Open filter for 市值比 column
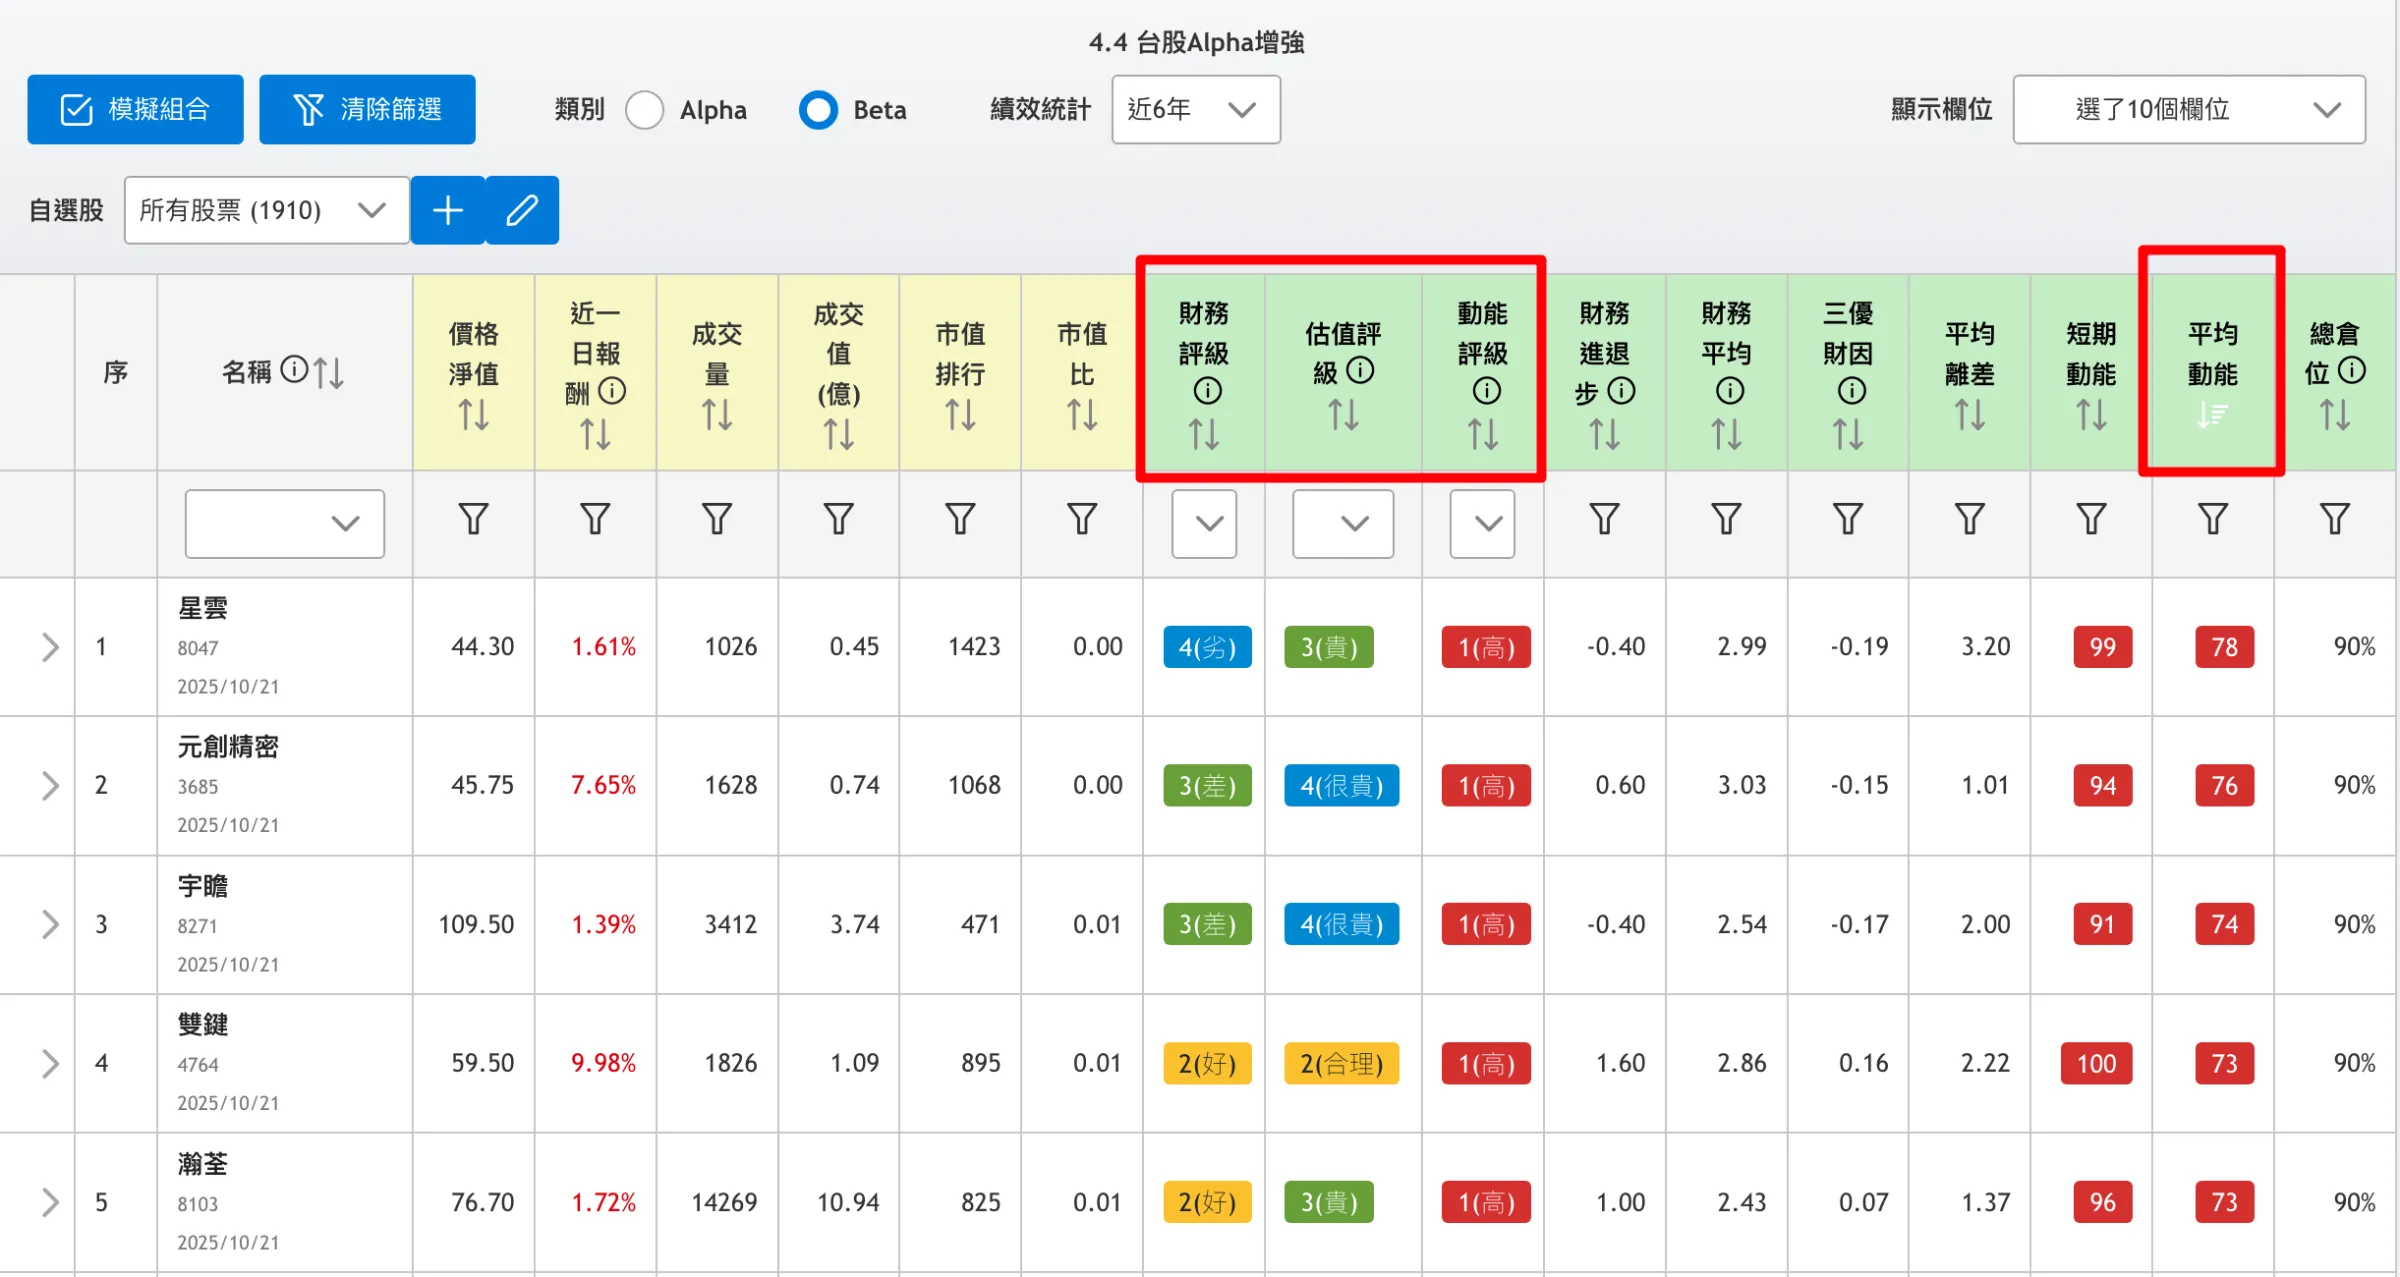This screenshot has height=1277, width=2400. click(x=1082, y=519)
